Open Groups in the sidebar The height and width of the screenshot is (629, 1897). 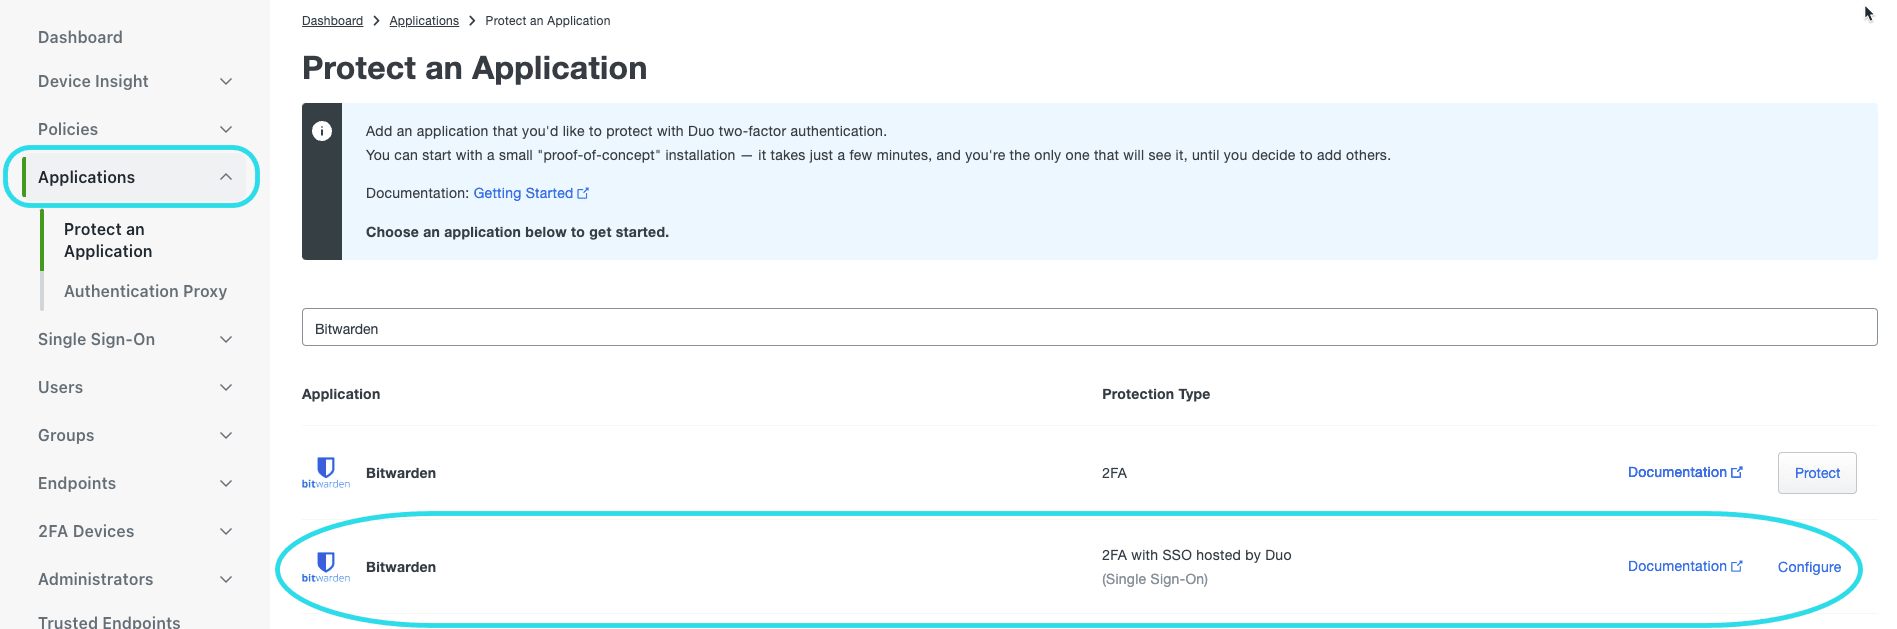[66, 435]
